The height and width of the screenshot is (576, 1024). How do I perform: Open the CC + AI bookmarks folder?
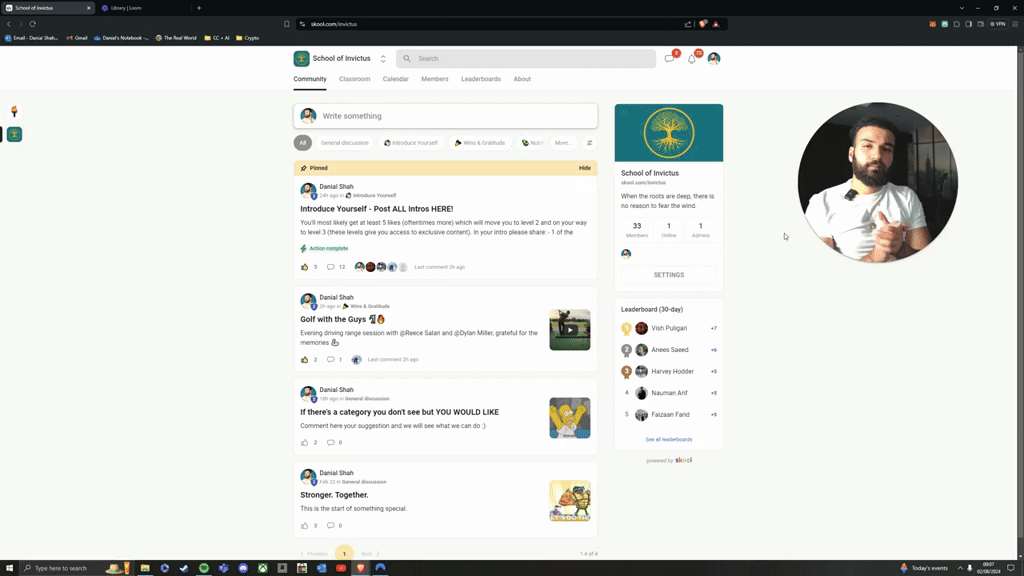tap(217, 38)
